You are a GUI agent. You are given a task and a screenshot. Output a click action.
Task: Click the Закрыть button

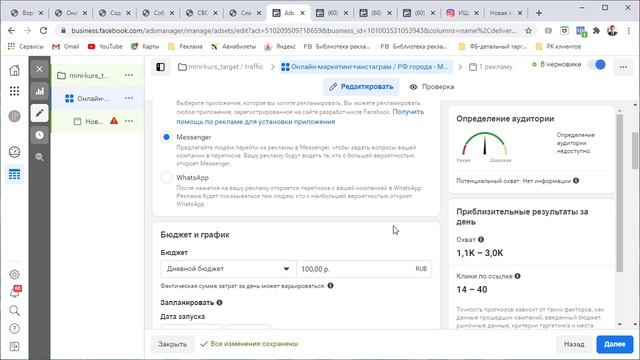[x=172, y=344]
